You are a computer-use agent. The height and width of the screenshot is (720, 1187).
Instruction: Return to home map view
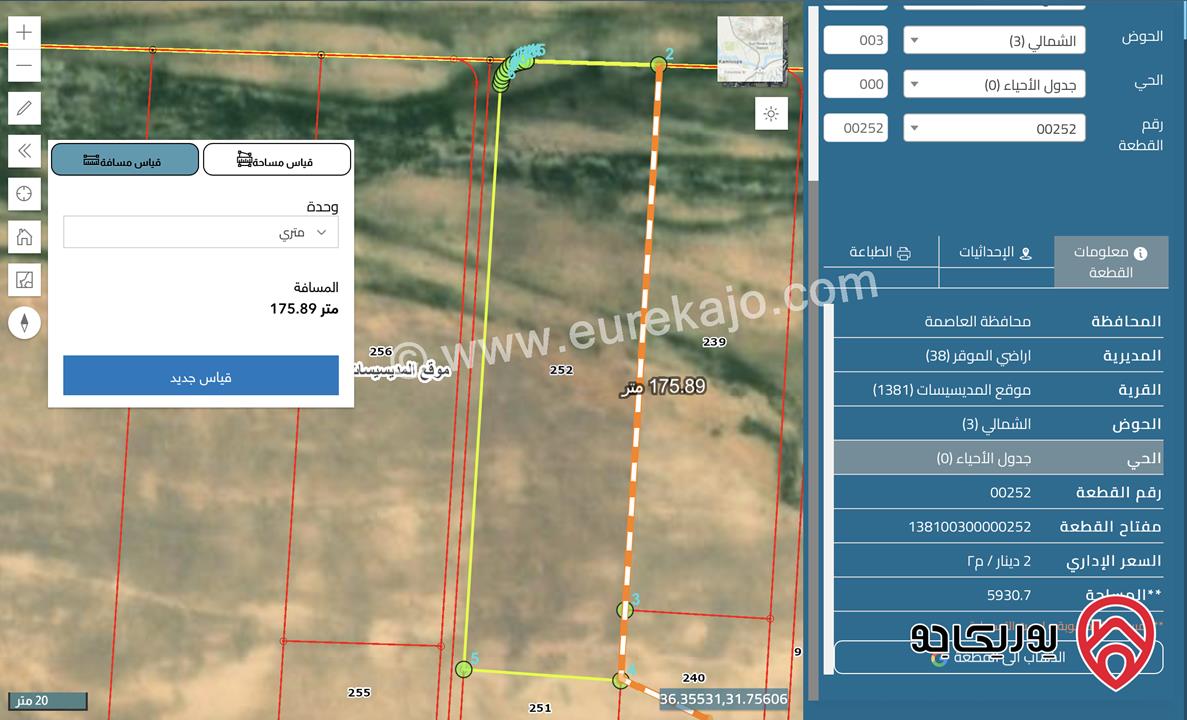point(25,237)
